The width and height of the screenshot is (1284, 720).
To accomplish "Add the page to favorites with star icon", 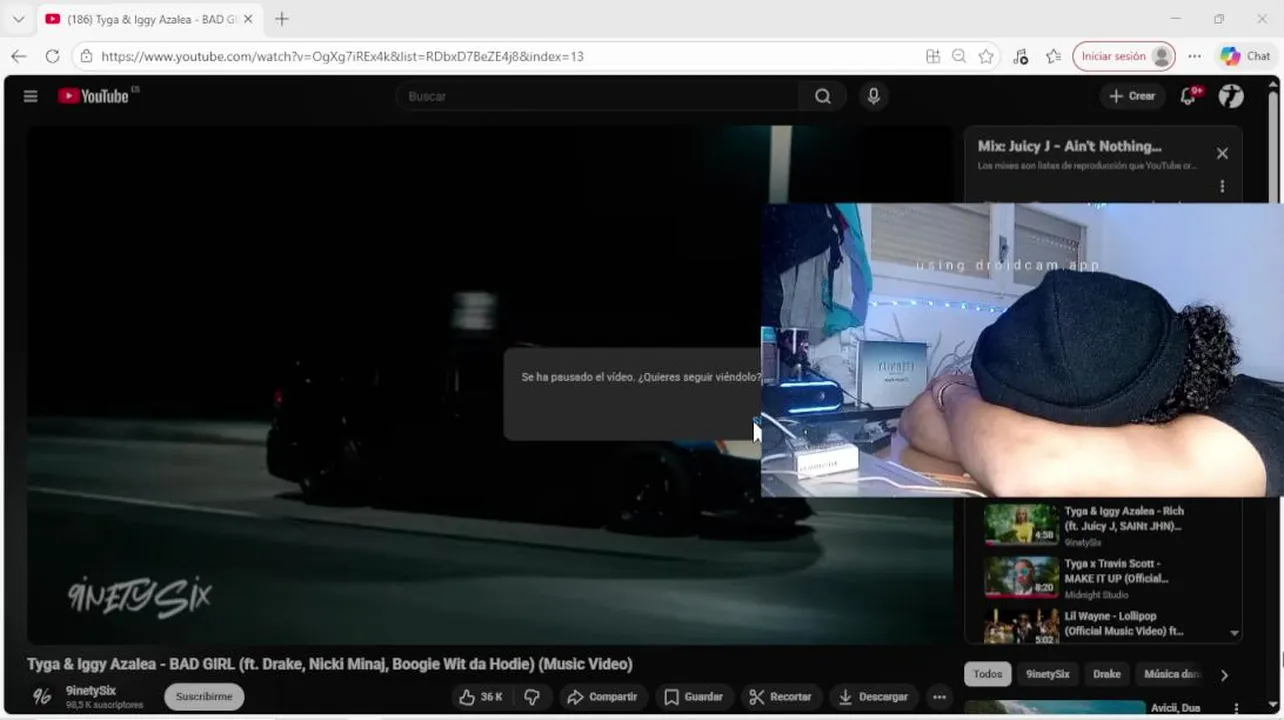I will [986, 57].
